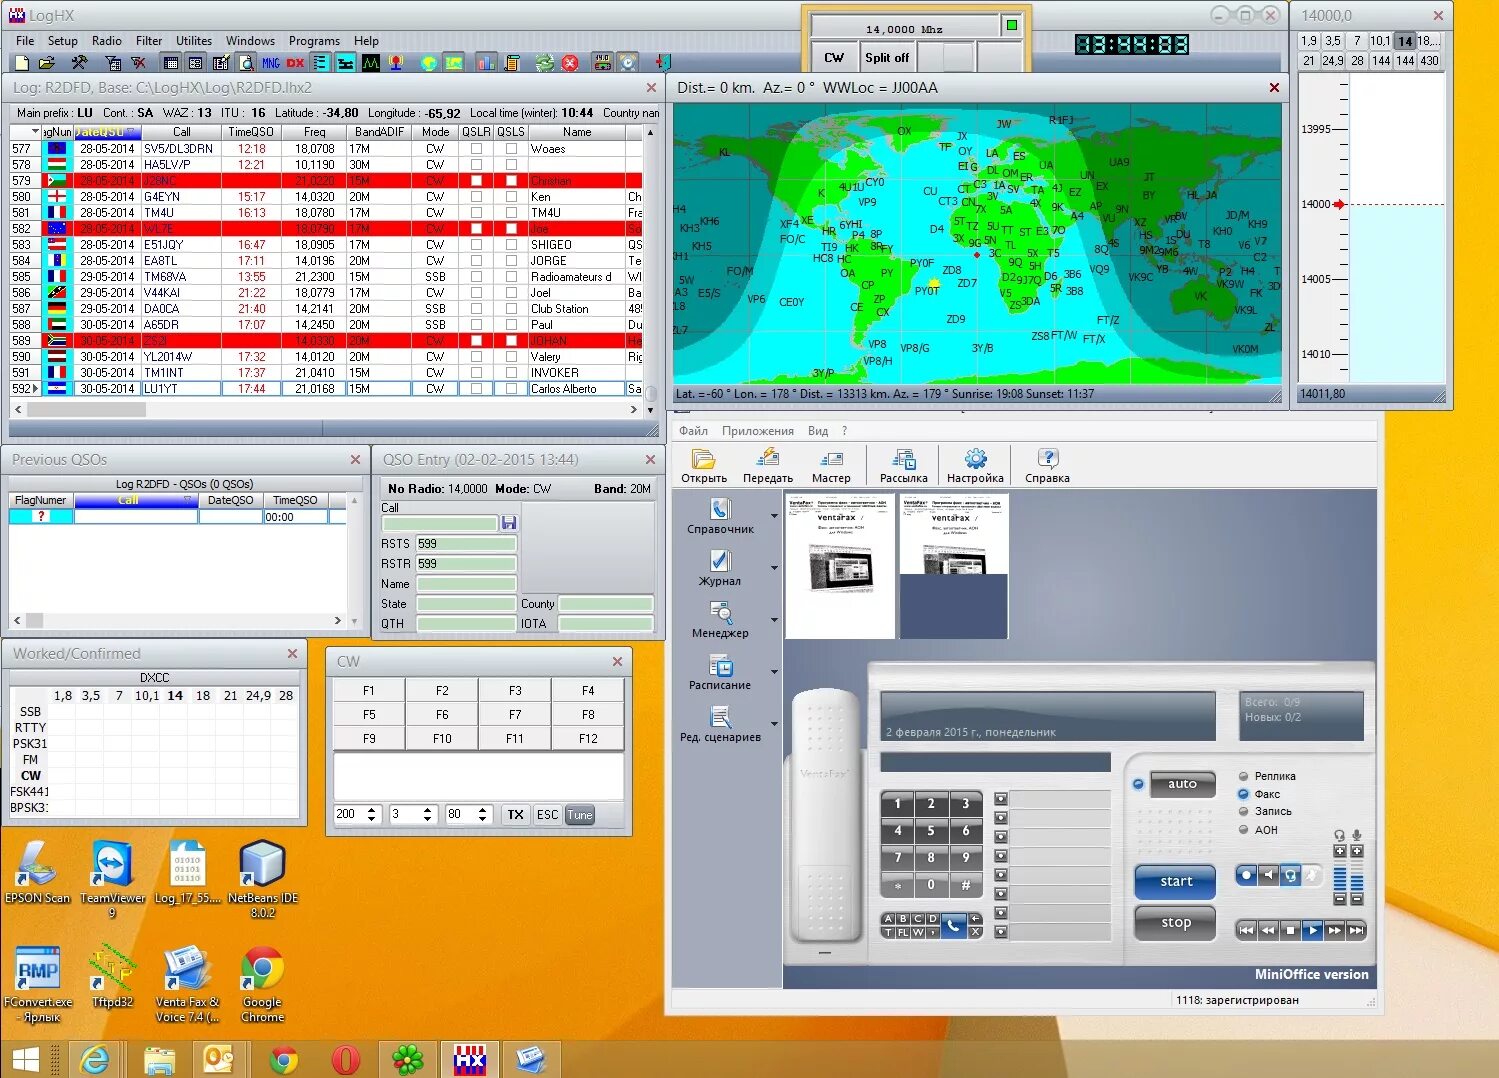
Task: Click the globe world map toolbar icon
Action: point(429,63)
